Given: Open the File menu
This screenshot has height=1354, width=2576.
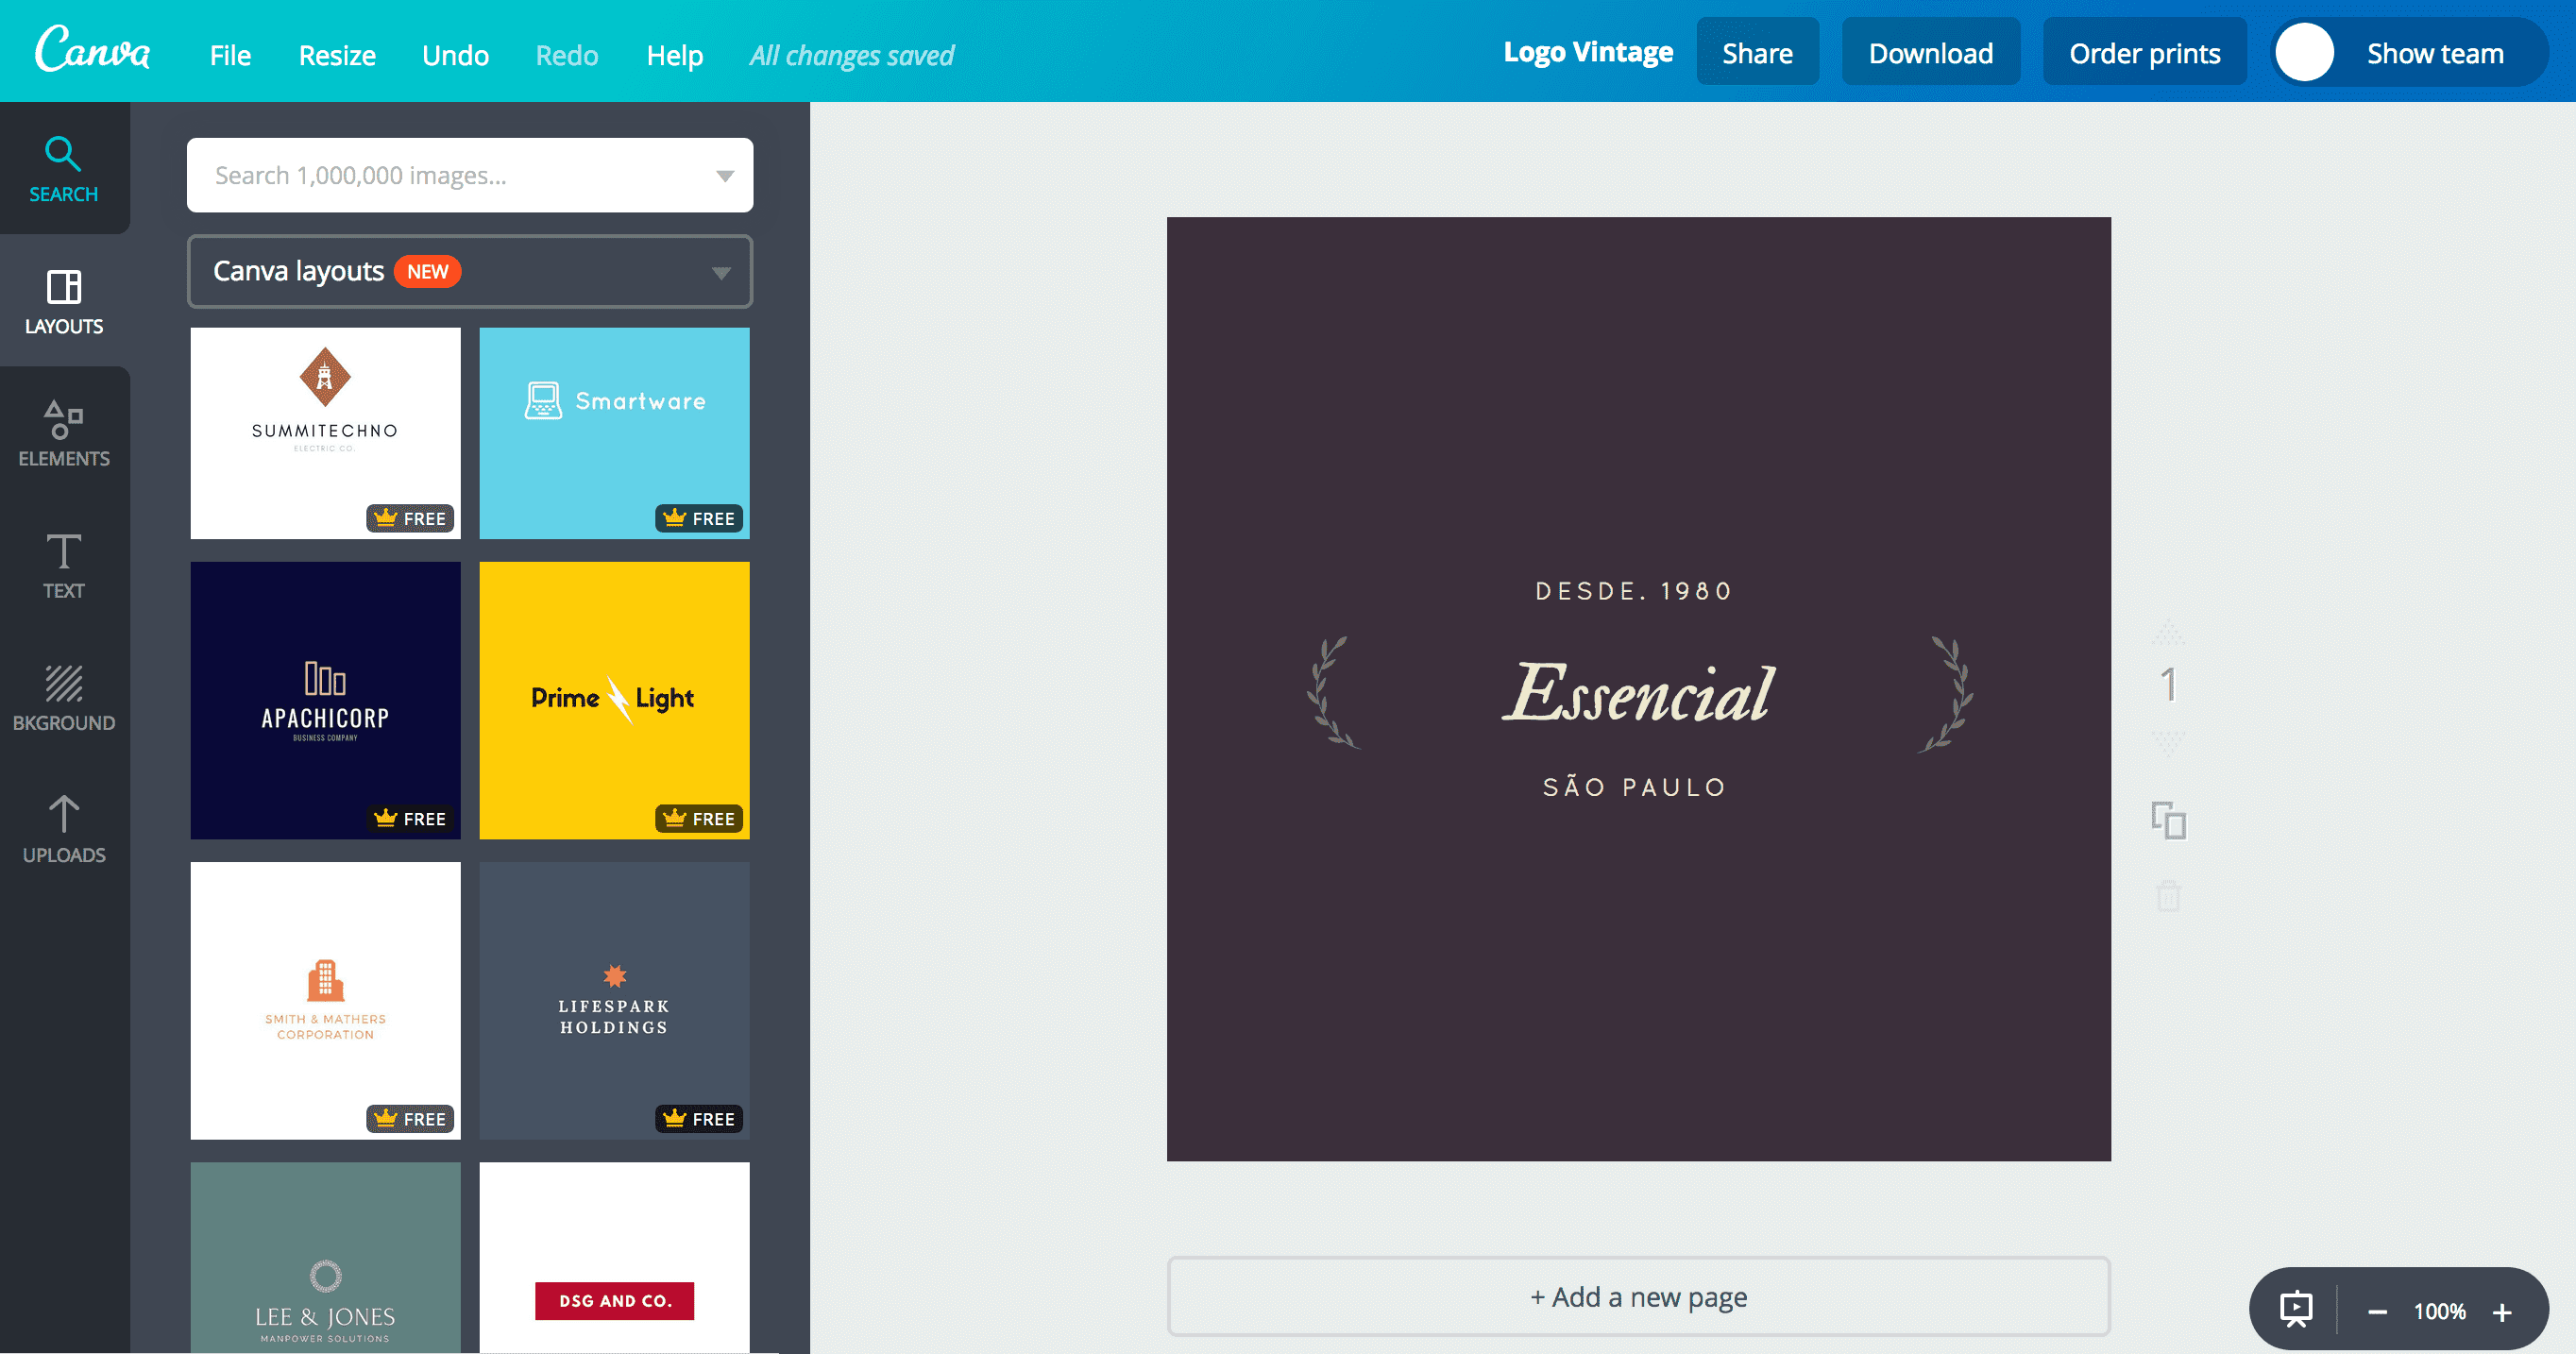Looking at the screenshot, I should (x=230, y=55).
